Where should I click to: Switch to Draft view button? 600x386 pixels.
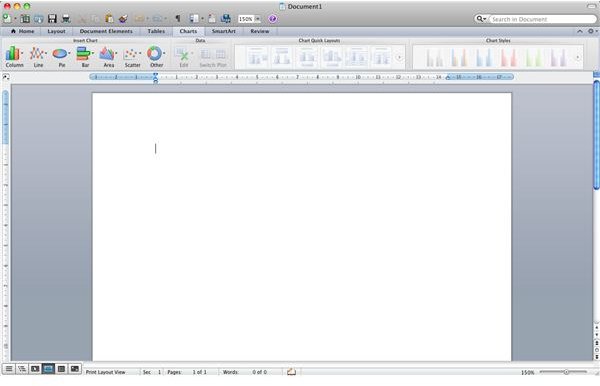(x=9, y=369)
